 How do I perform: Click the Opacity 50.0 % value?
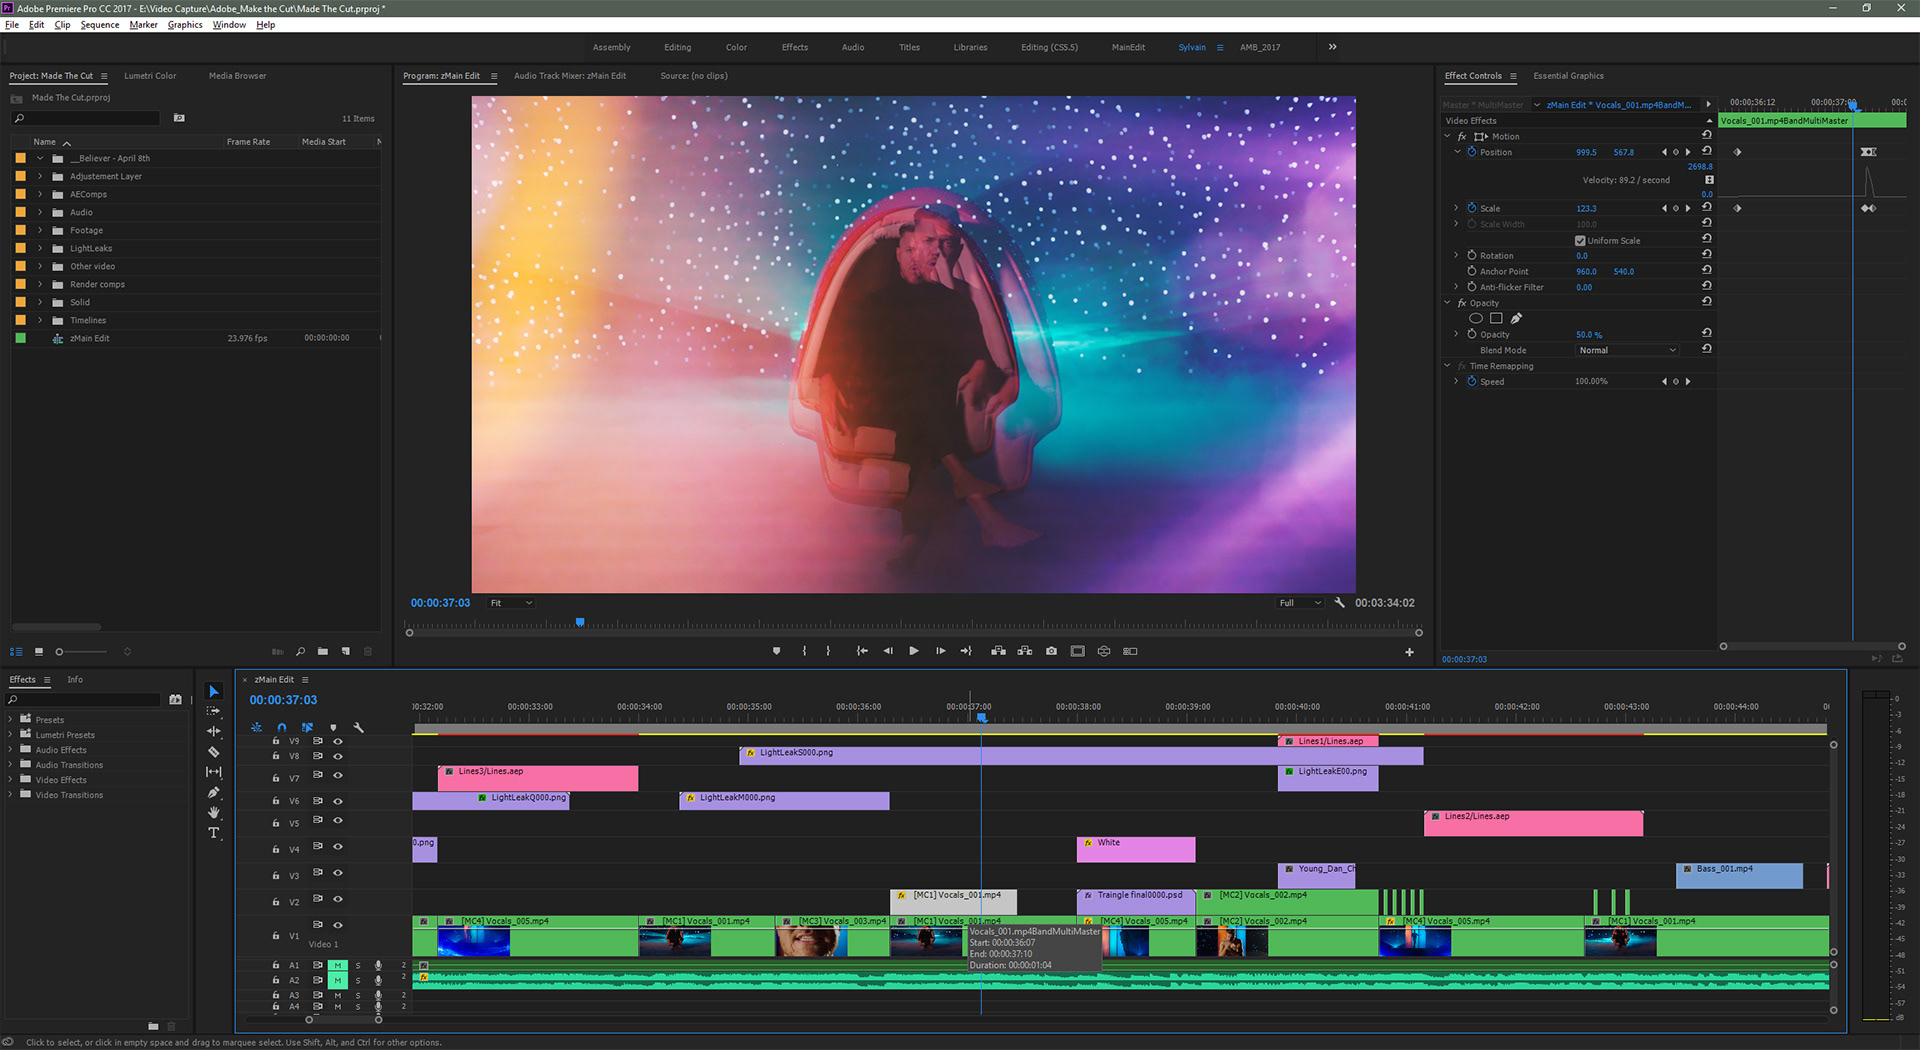pos(1589,335)
